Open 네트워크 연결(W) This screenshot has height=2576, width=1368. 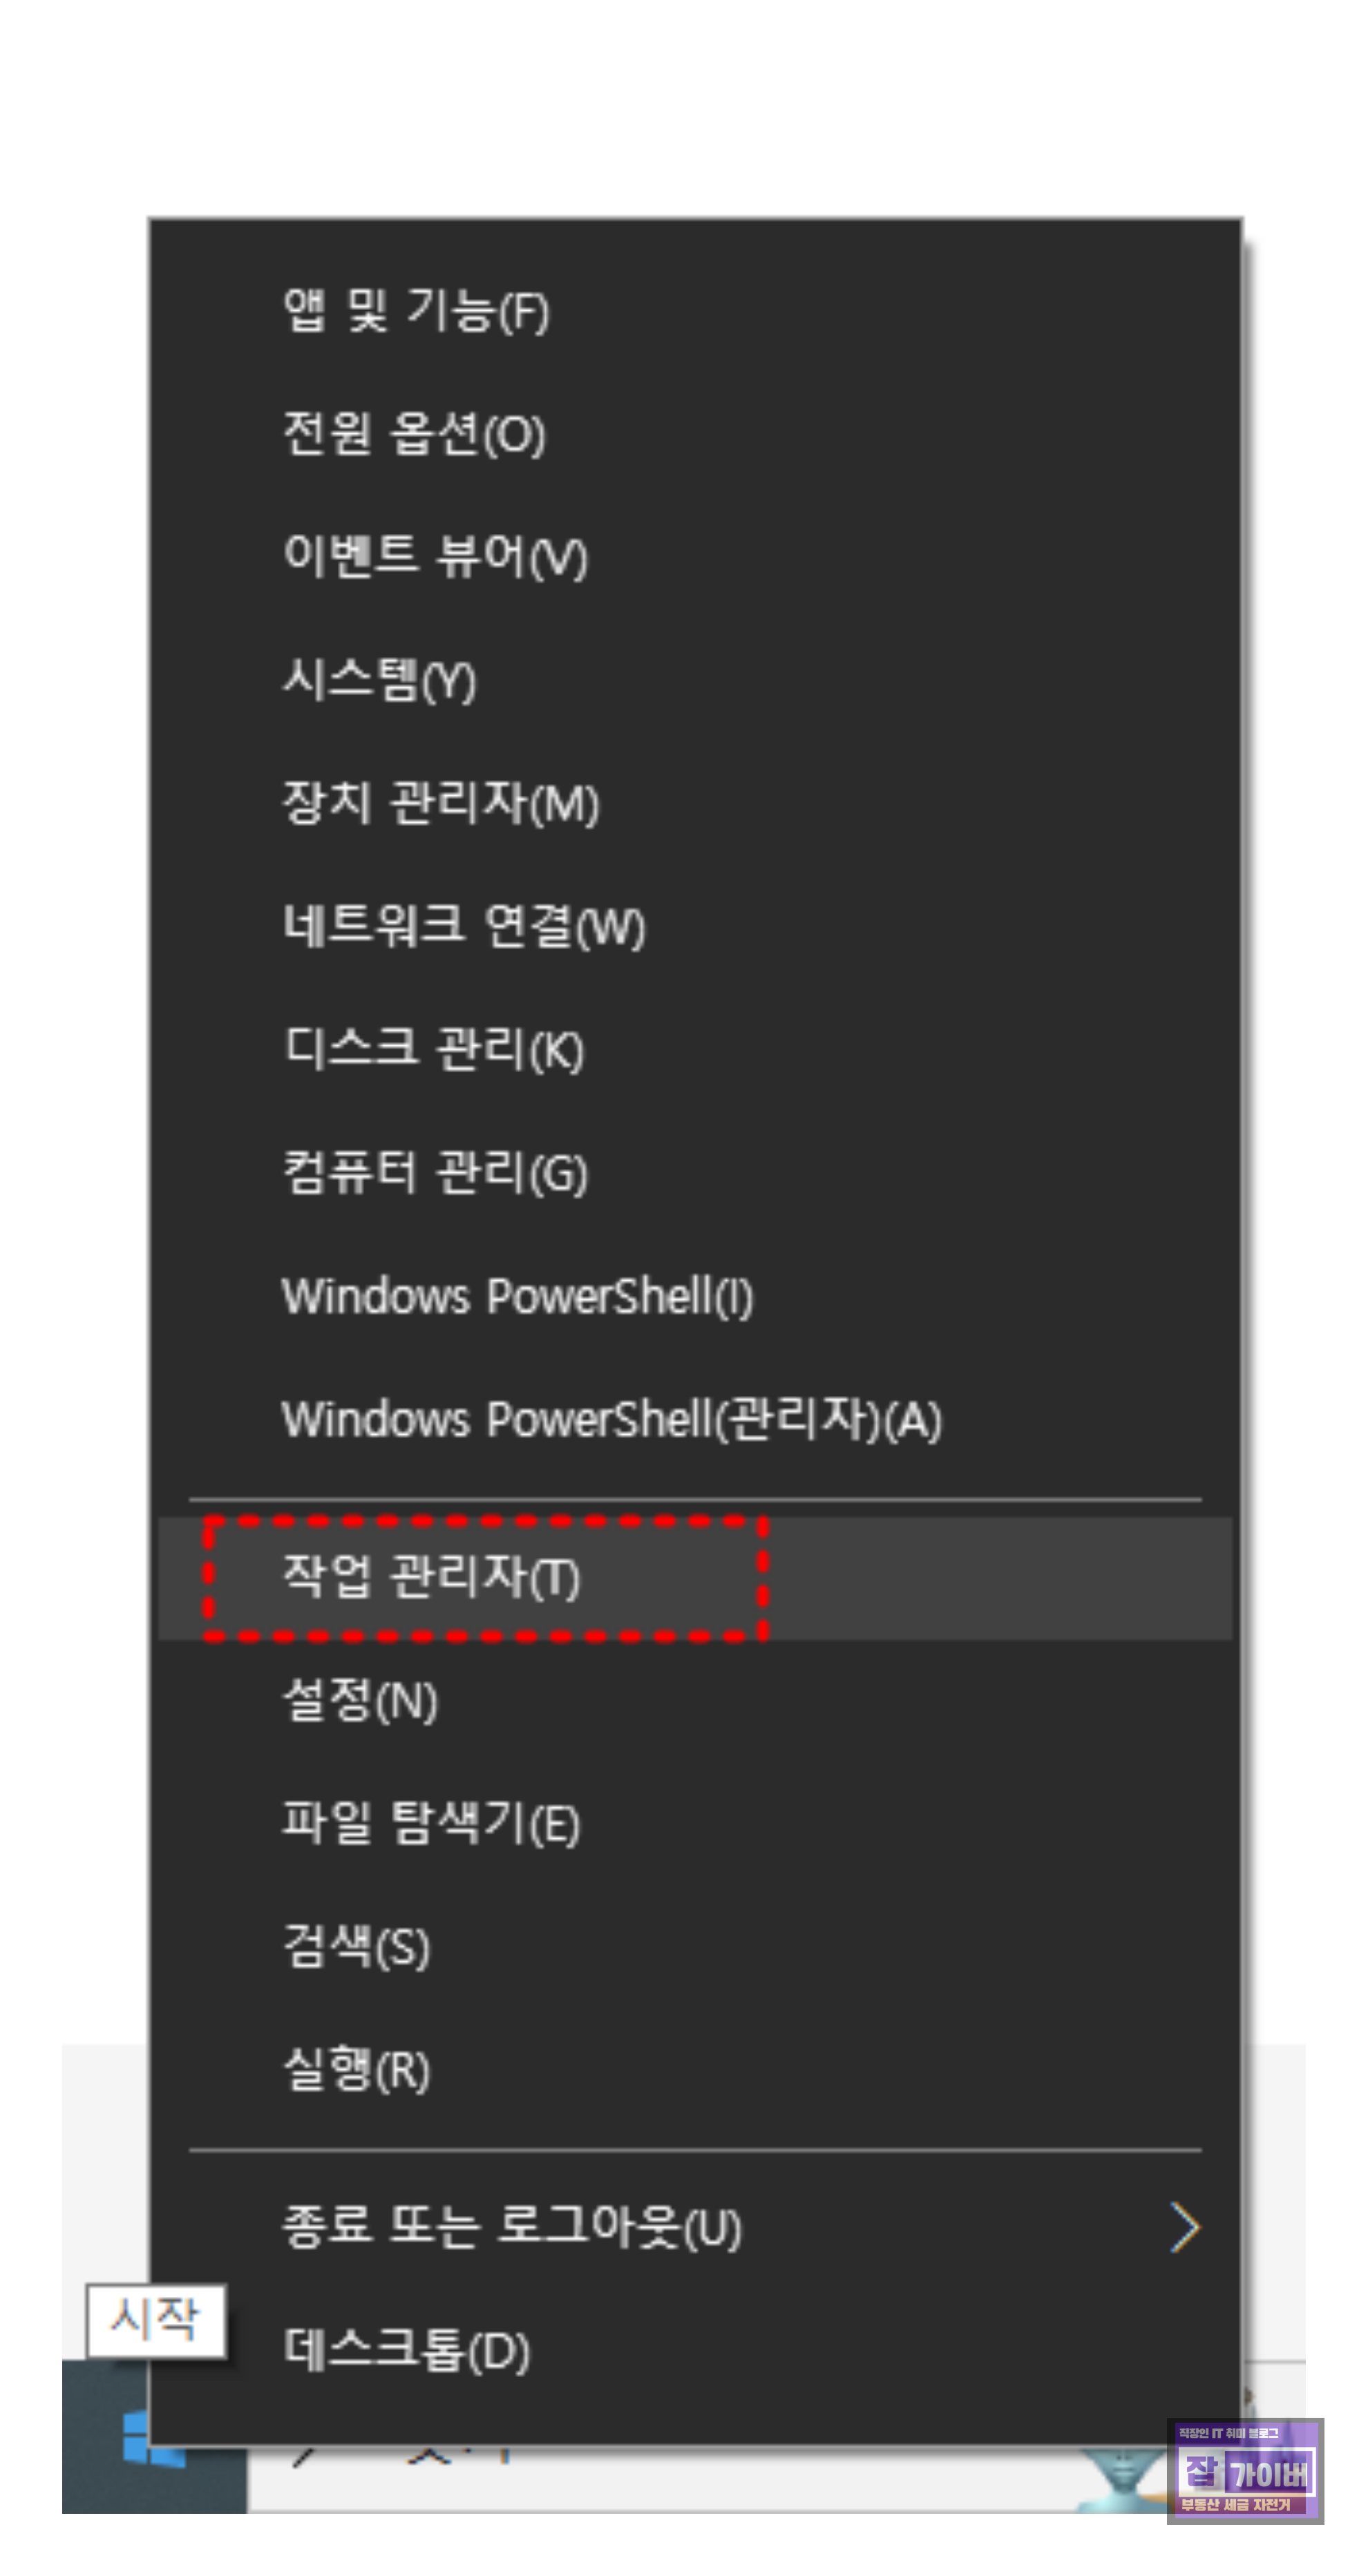(x=695, y=925)
